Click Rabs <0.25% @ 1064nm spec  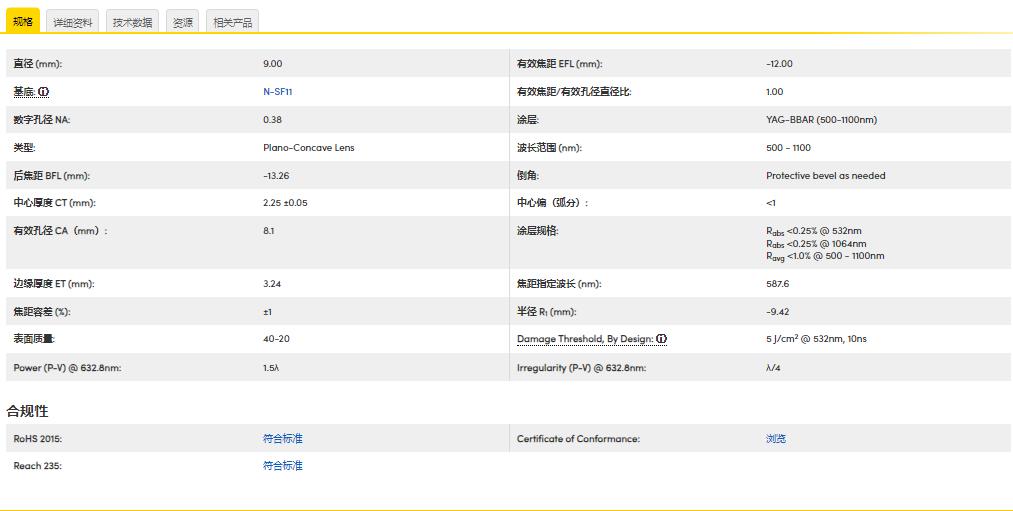(816, 244)
